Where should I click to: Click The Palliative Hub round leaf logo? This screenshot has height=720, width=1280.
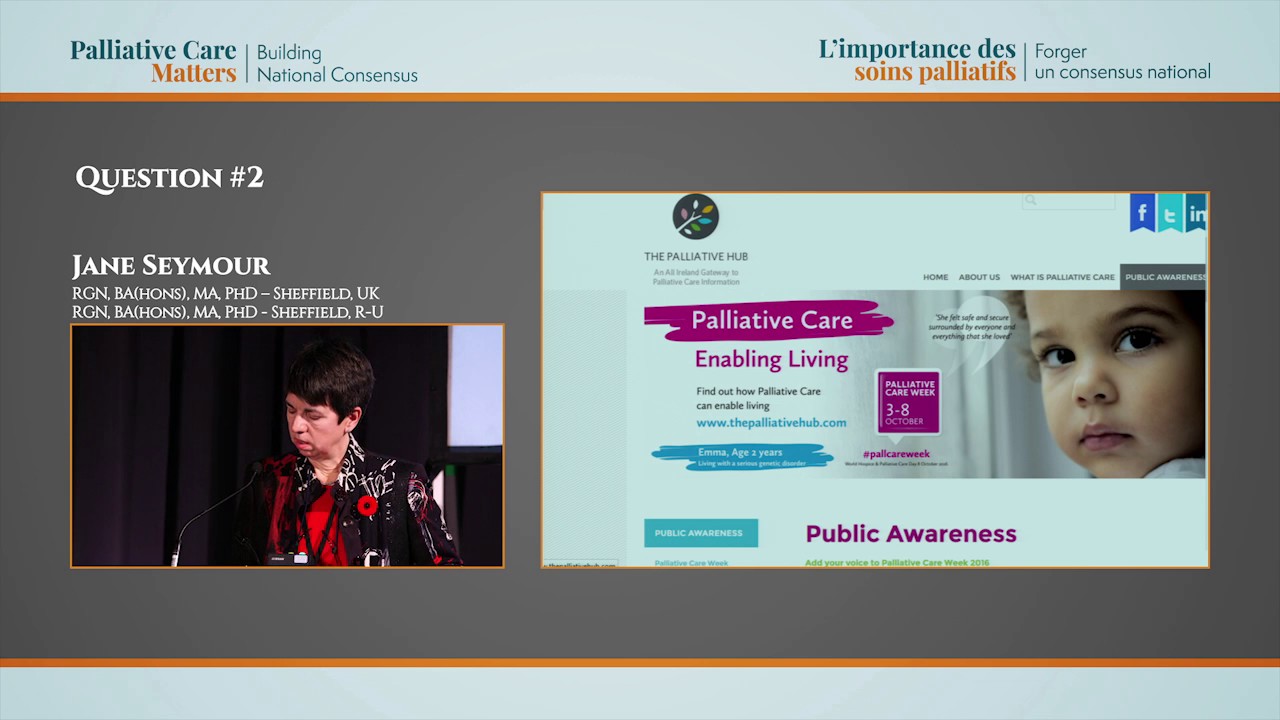[x=696, y=217]
